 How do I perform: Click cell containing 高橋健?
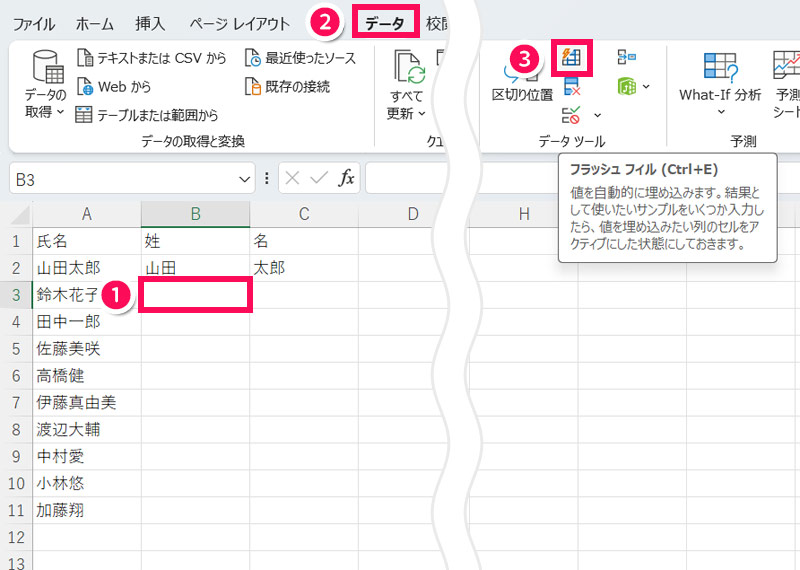(x=87, y=376)
